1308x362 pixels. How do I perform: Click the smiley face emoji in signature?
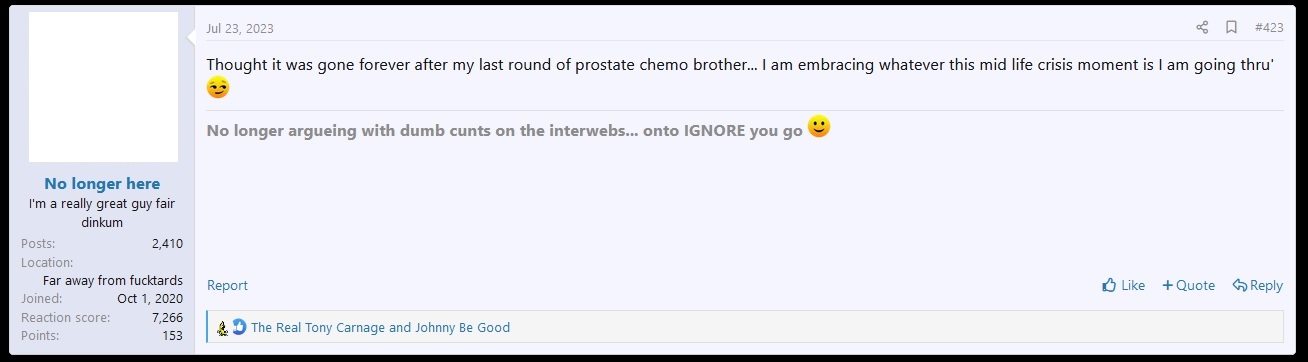click(x=819, y=127)
